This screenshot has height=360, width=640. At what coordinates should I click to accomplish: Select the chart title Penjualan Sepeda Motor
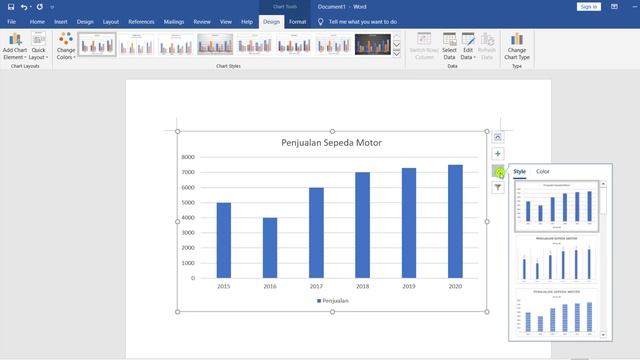coord(331,143)
